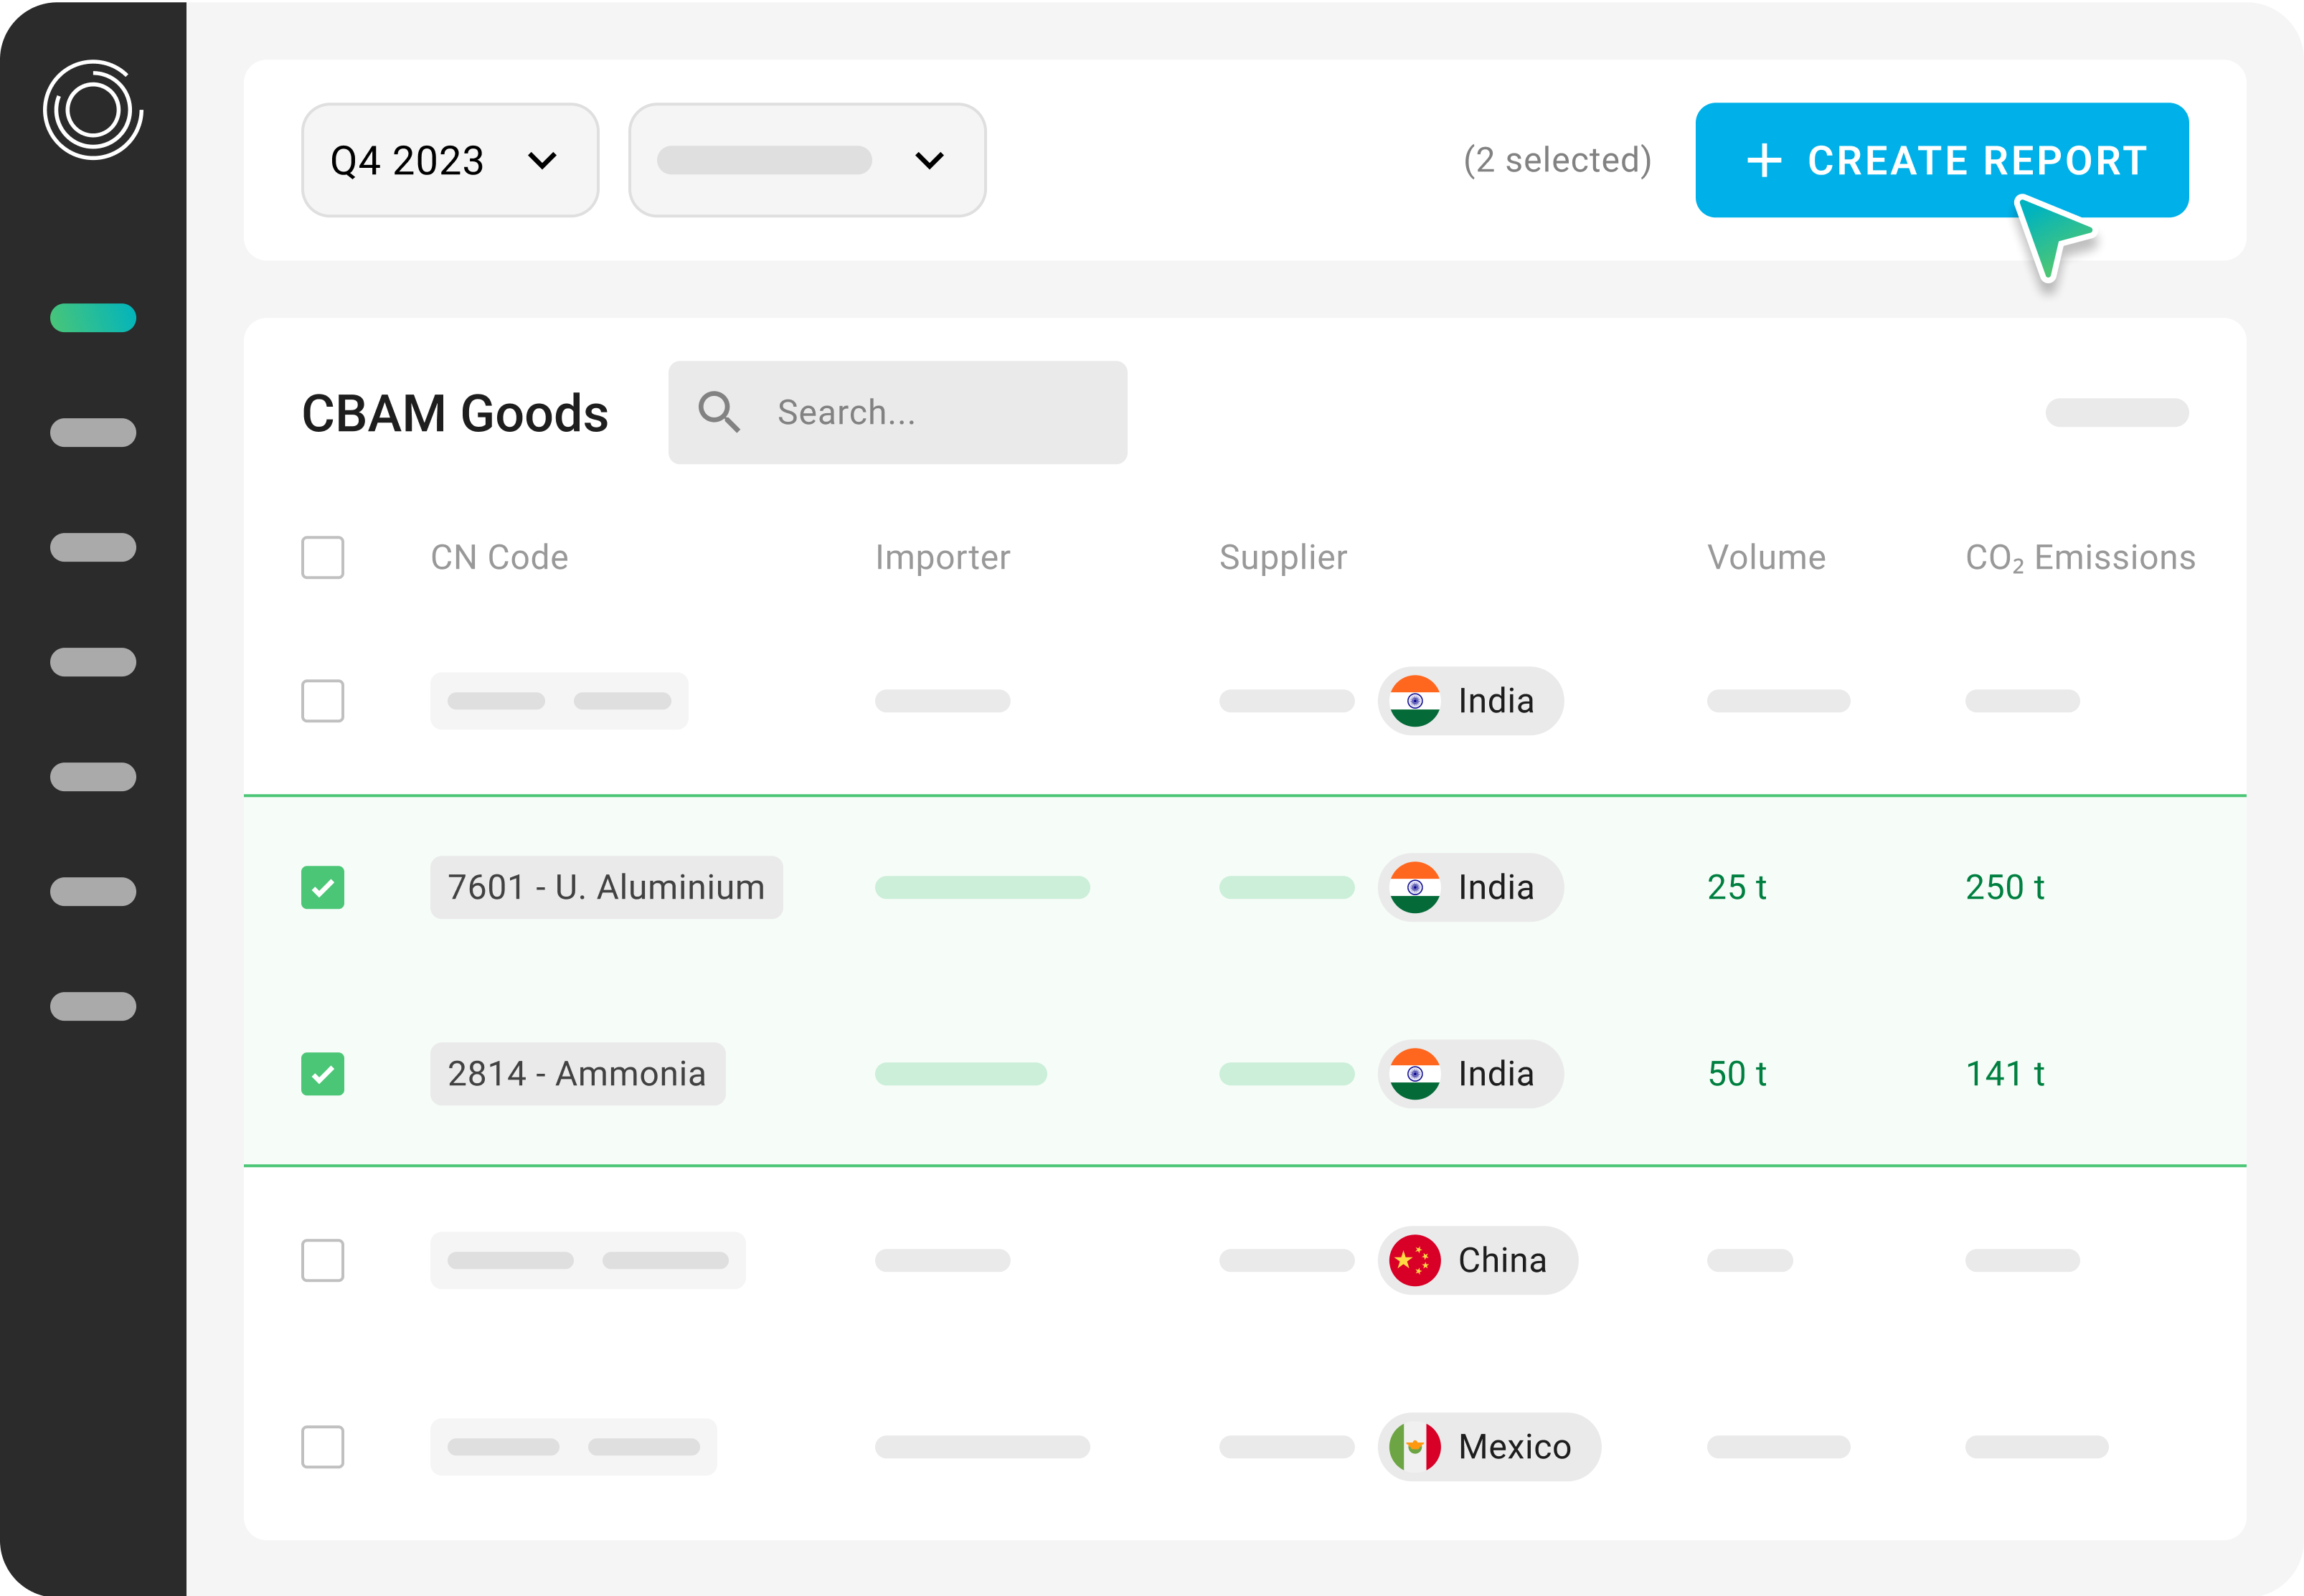Viewport: 2304px width, 1596px height.
Task: Select the bottom sidebar menu item
Action: click(92, 1006)
